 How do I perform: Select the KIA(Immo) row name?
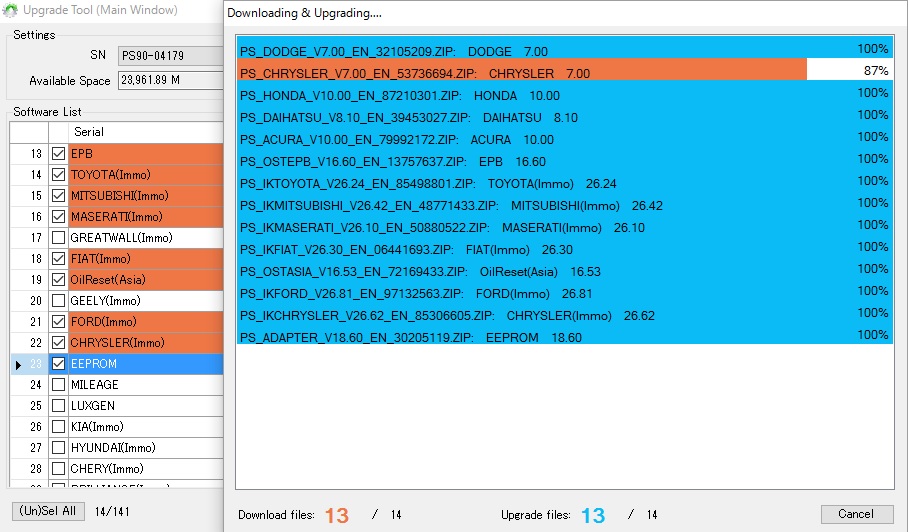[97, 427]
